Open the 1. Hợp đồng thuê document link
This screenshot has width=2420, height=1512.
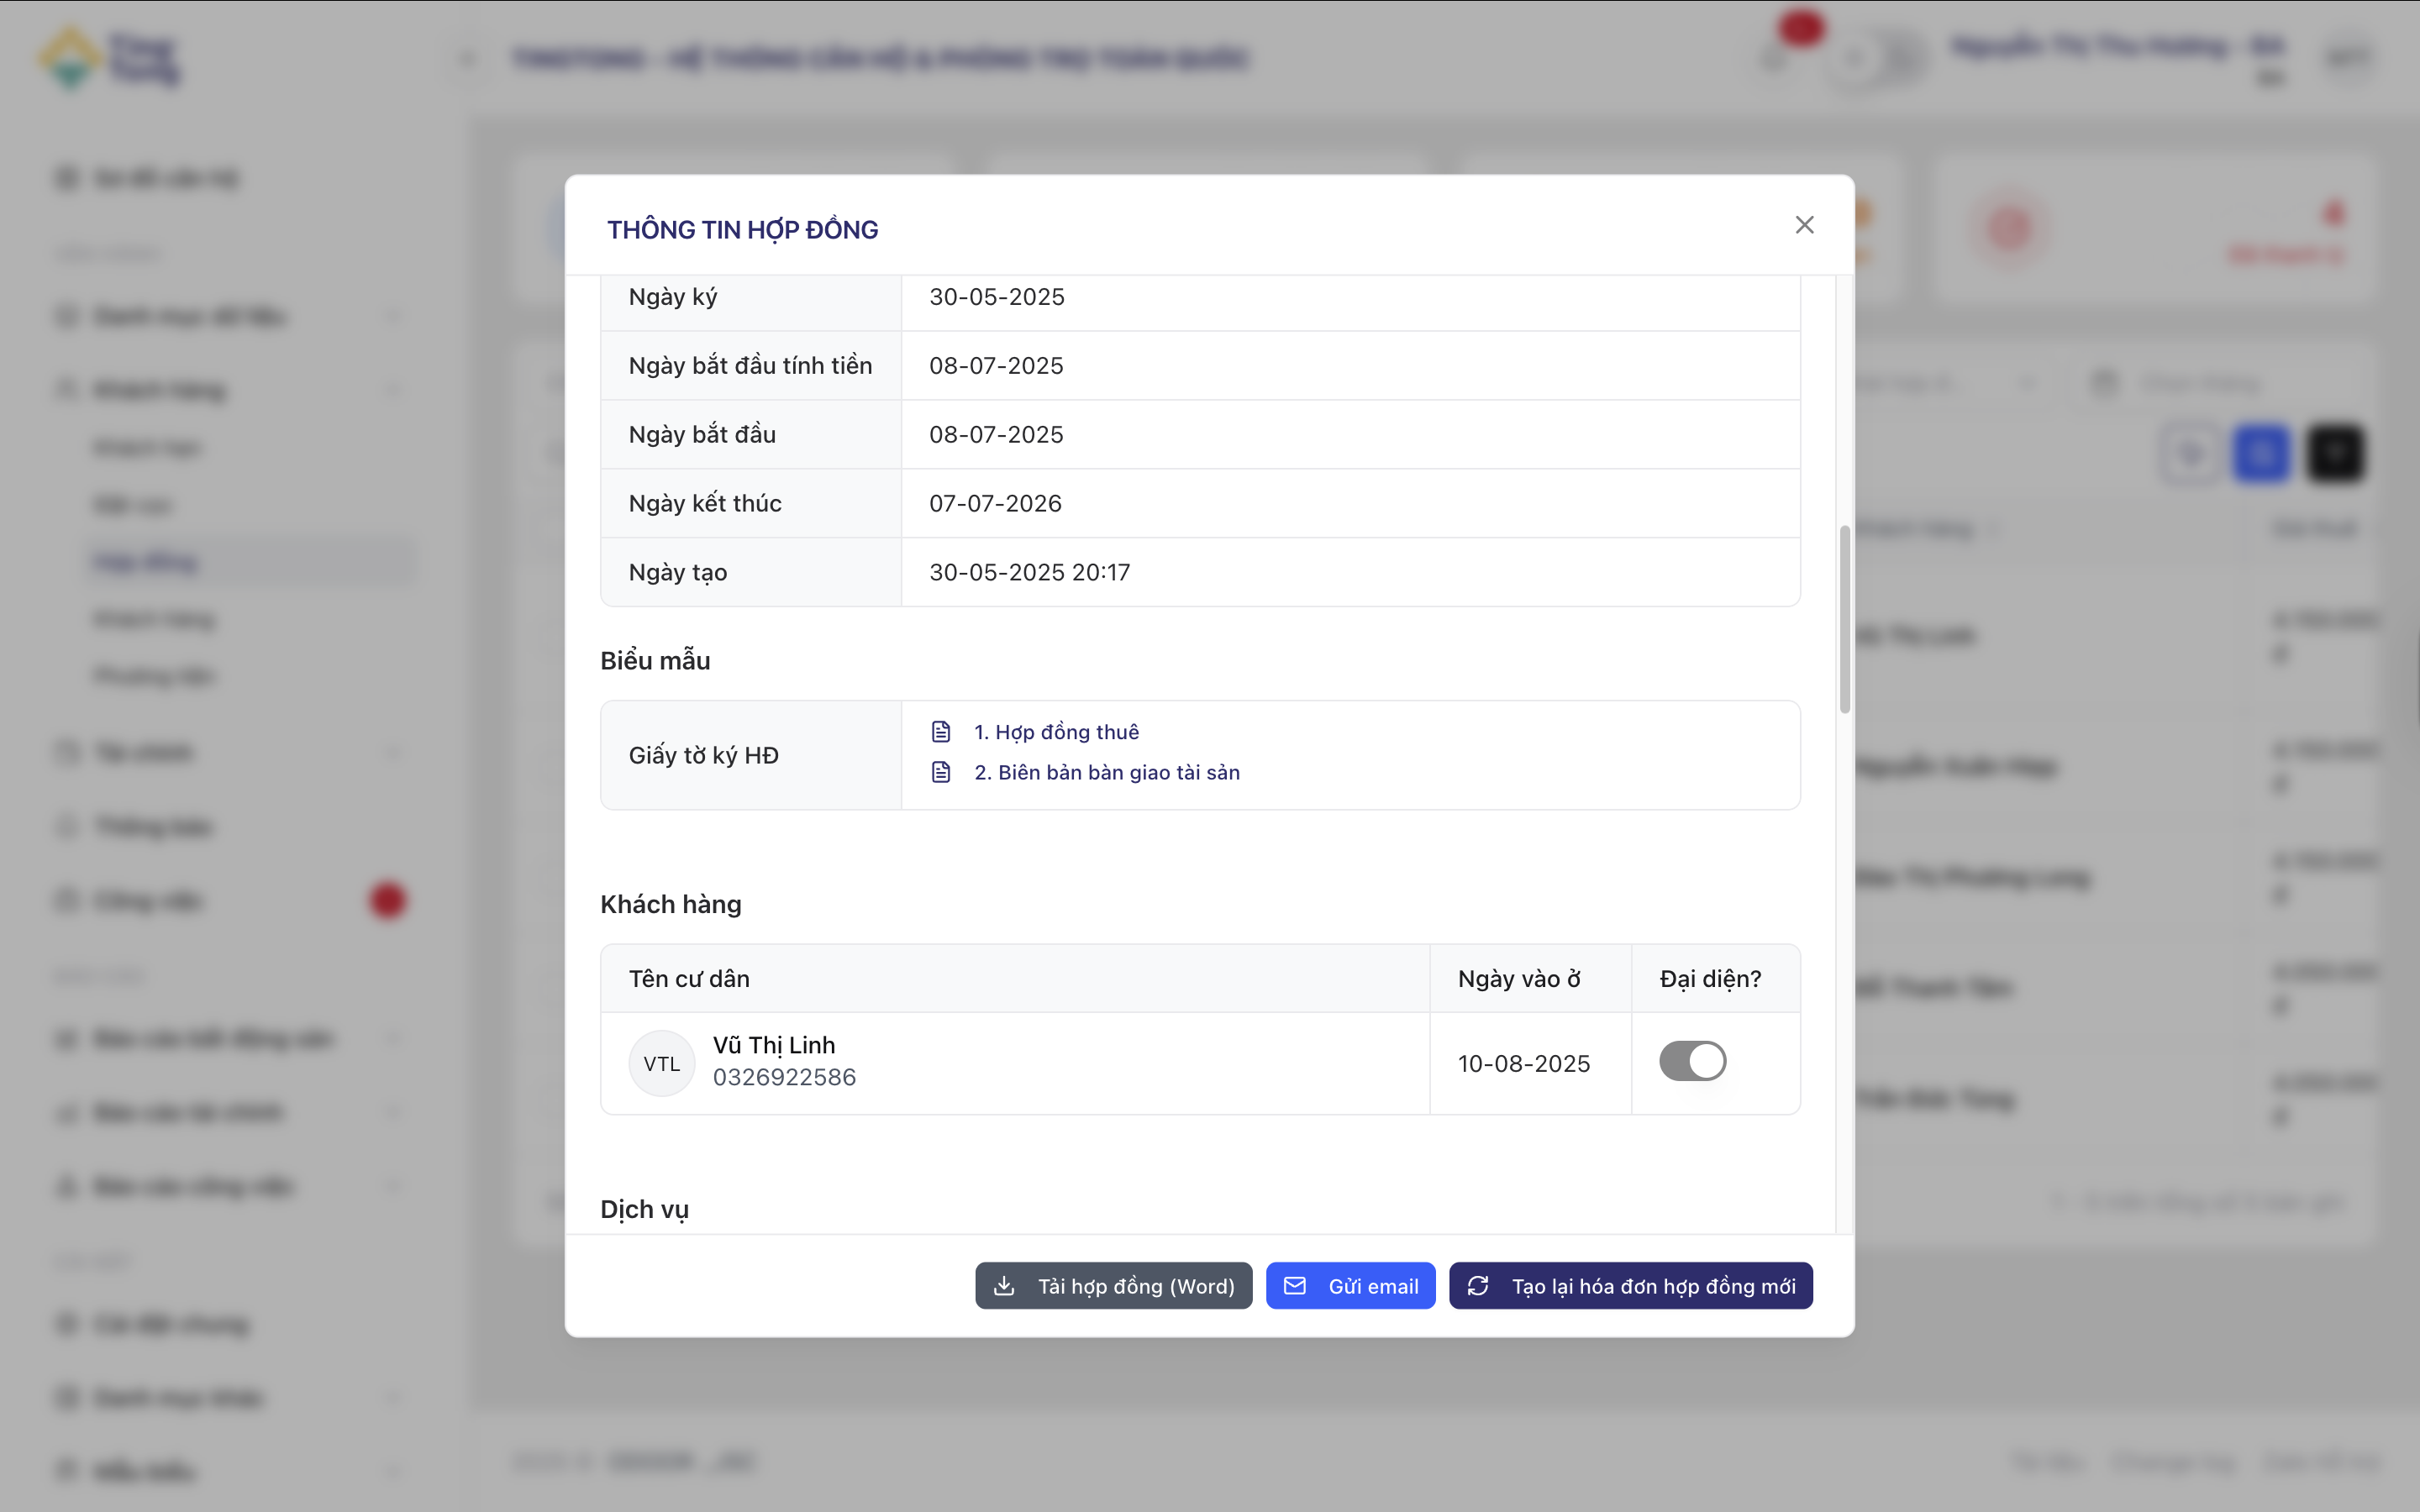(1056, 732)
